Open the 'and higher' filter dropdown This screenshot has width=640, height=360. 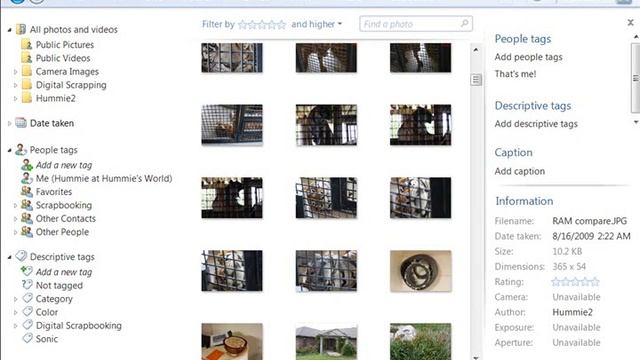coord(316,24)
